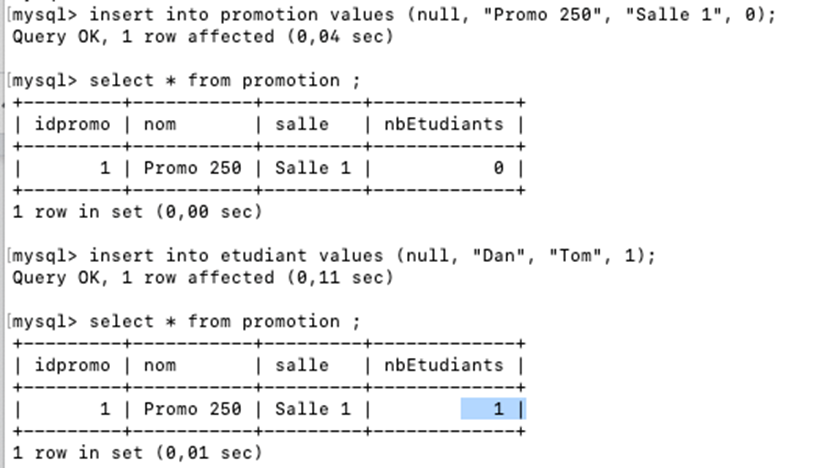Click the nbEtudiants value 0 in first table
Image resolution: width=820 pixels, height=468 pixels.
coord(498,168)
